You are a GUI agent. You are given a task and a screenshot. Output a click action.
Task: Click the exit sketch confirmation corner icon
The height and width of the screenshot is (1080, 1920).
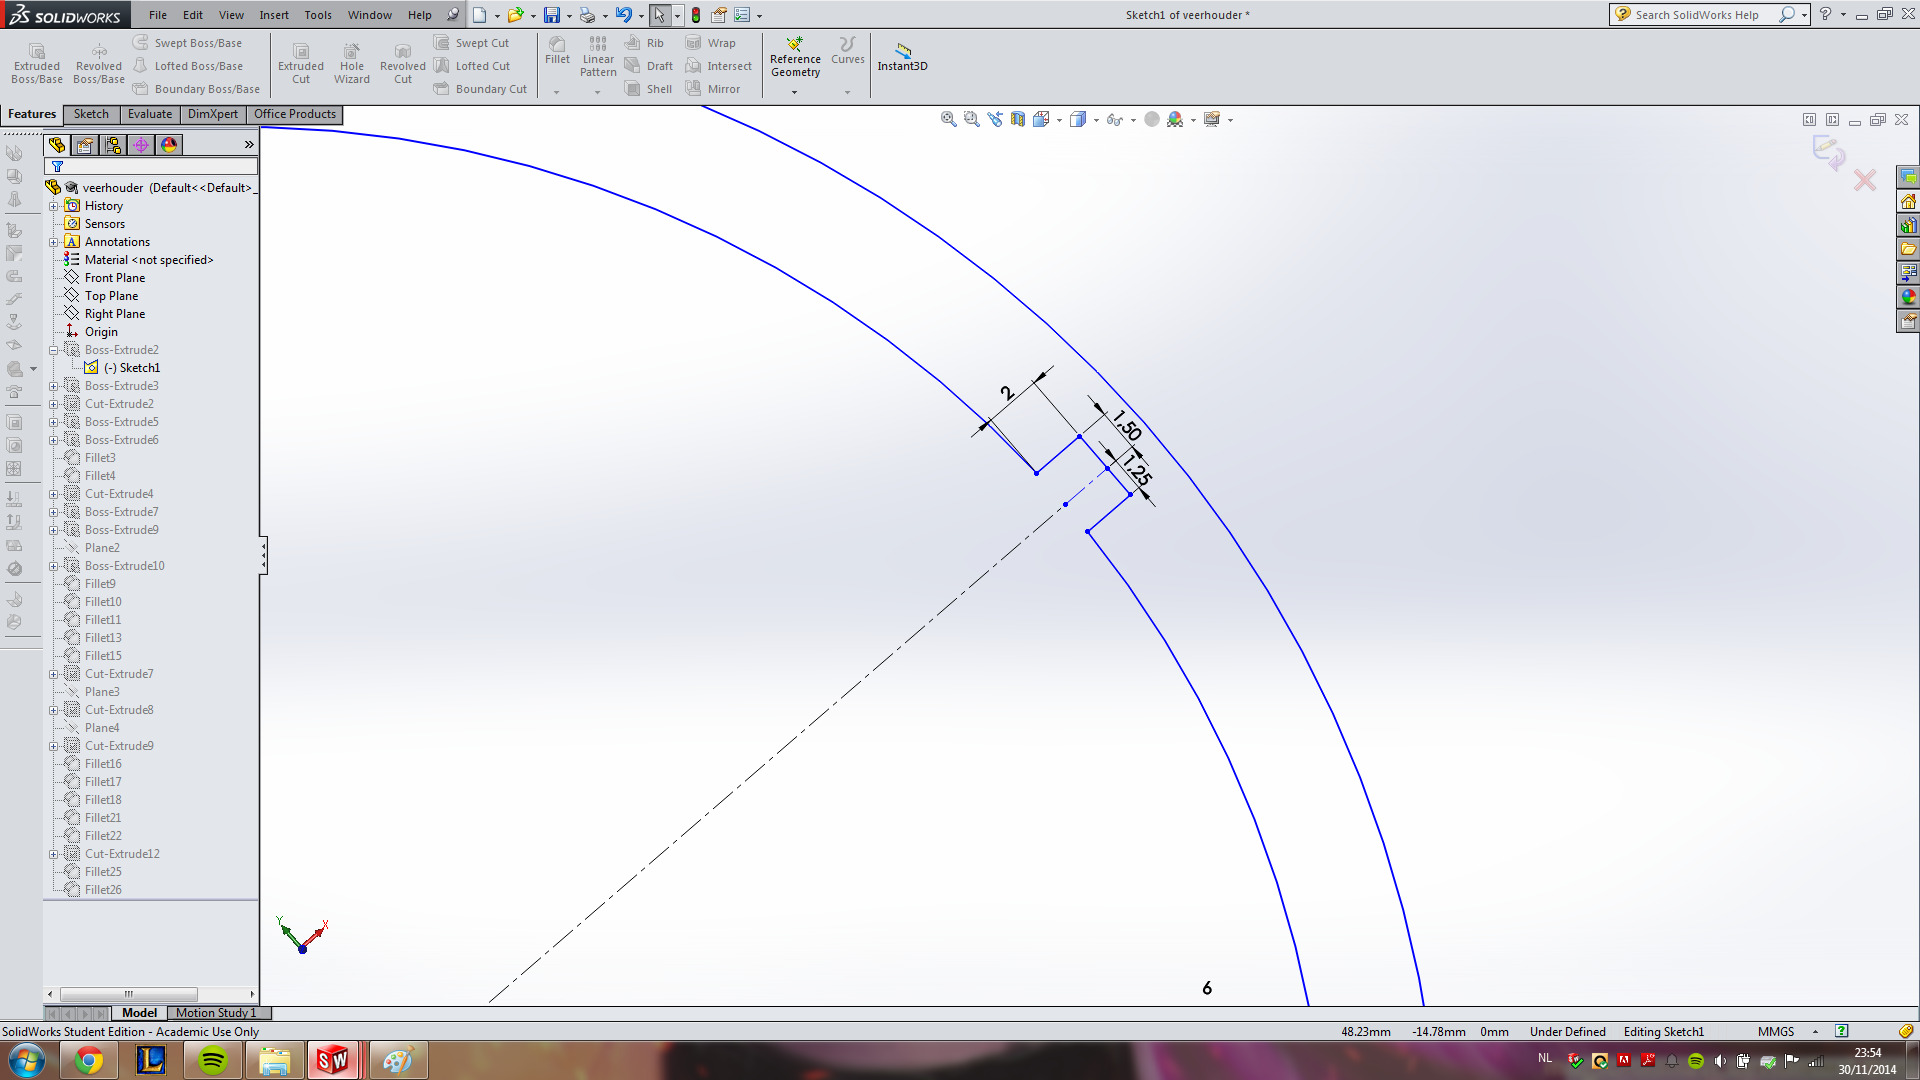pyautogui.click(x=1829, y=152)
